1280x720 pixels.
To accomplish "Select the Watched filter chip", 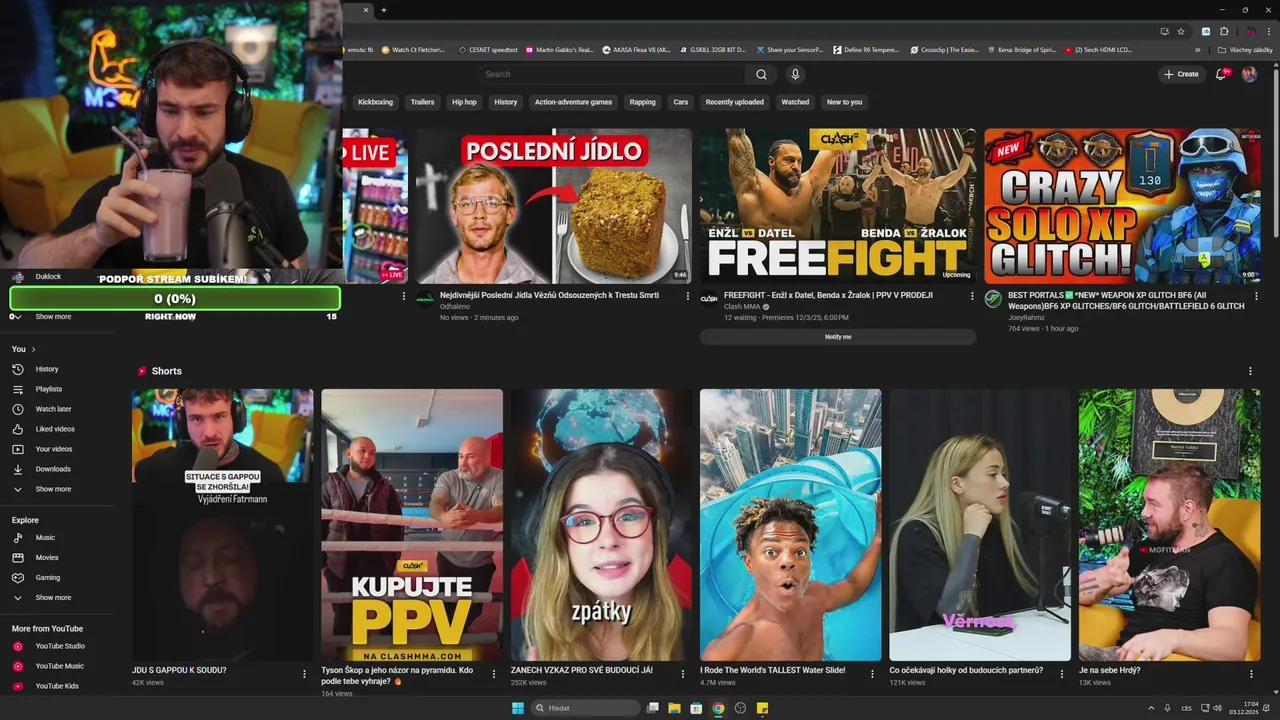I will tap(795, 102).
